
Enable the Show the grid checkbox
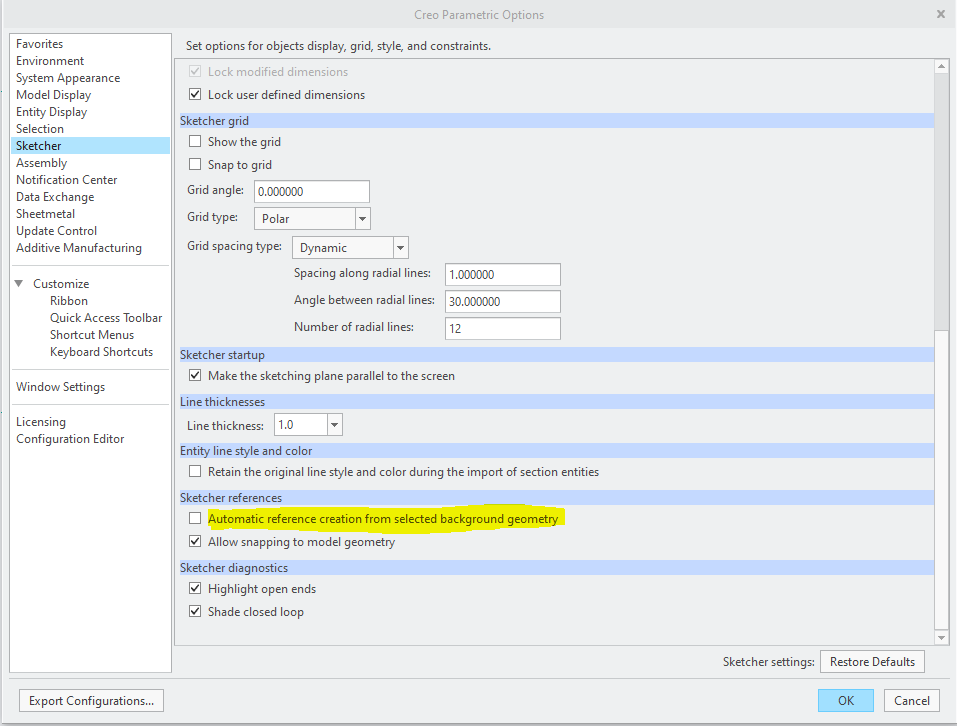click(195, 141)
